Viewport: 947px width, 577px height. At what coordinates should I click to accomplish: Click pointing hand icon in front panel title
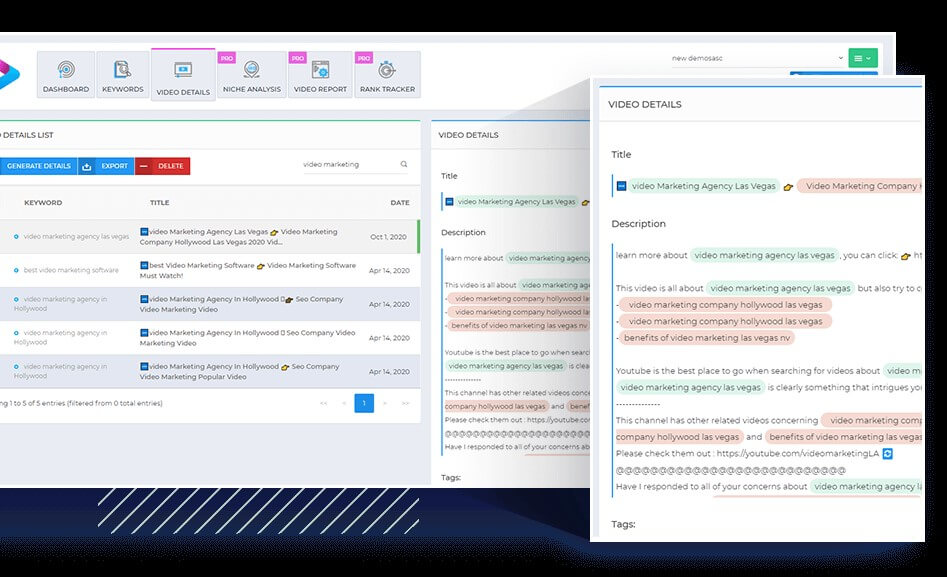[788, 187]
